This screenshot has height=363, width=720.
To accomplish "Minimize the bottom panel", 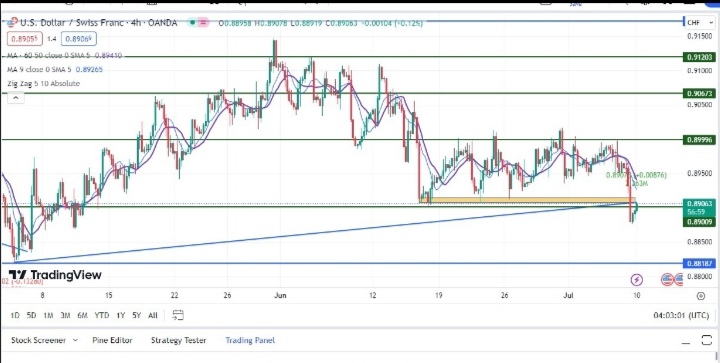I will [x=686, y=342].
